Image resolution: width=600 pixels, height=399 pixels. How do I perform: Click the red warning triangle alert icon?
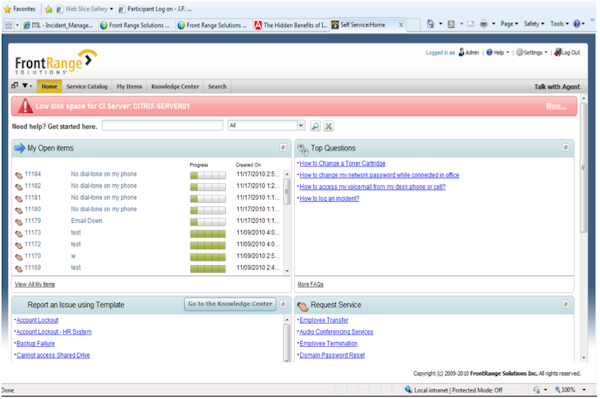click(x=25, y=106)
